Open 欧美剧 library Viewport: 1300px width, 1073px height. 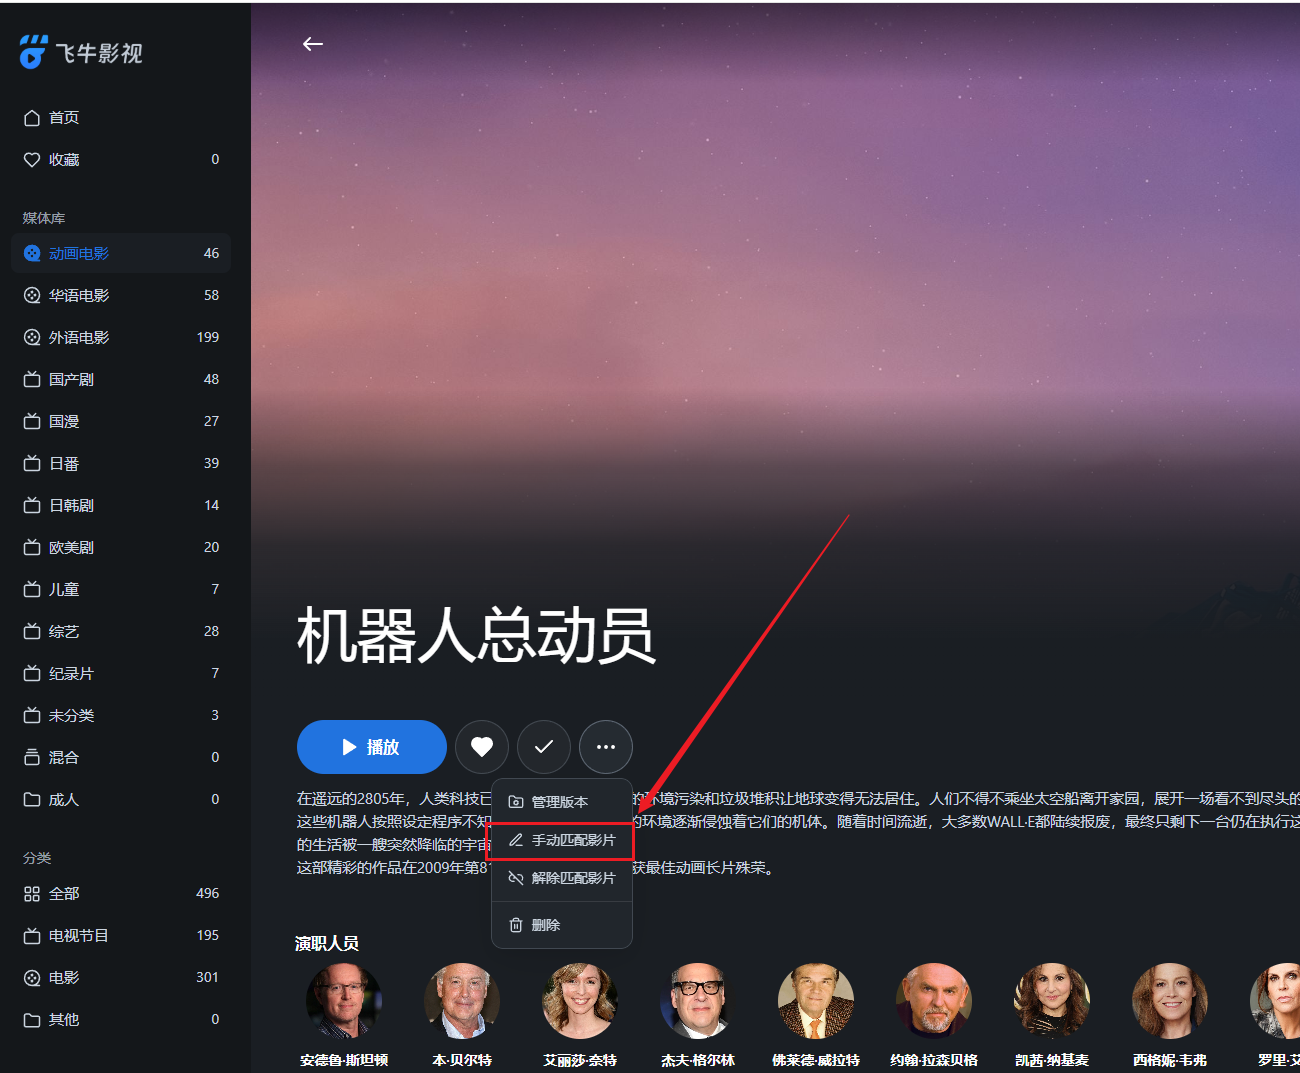click(x=121, y=548)
